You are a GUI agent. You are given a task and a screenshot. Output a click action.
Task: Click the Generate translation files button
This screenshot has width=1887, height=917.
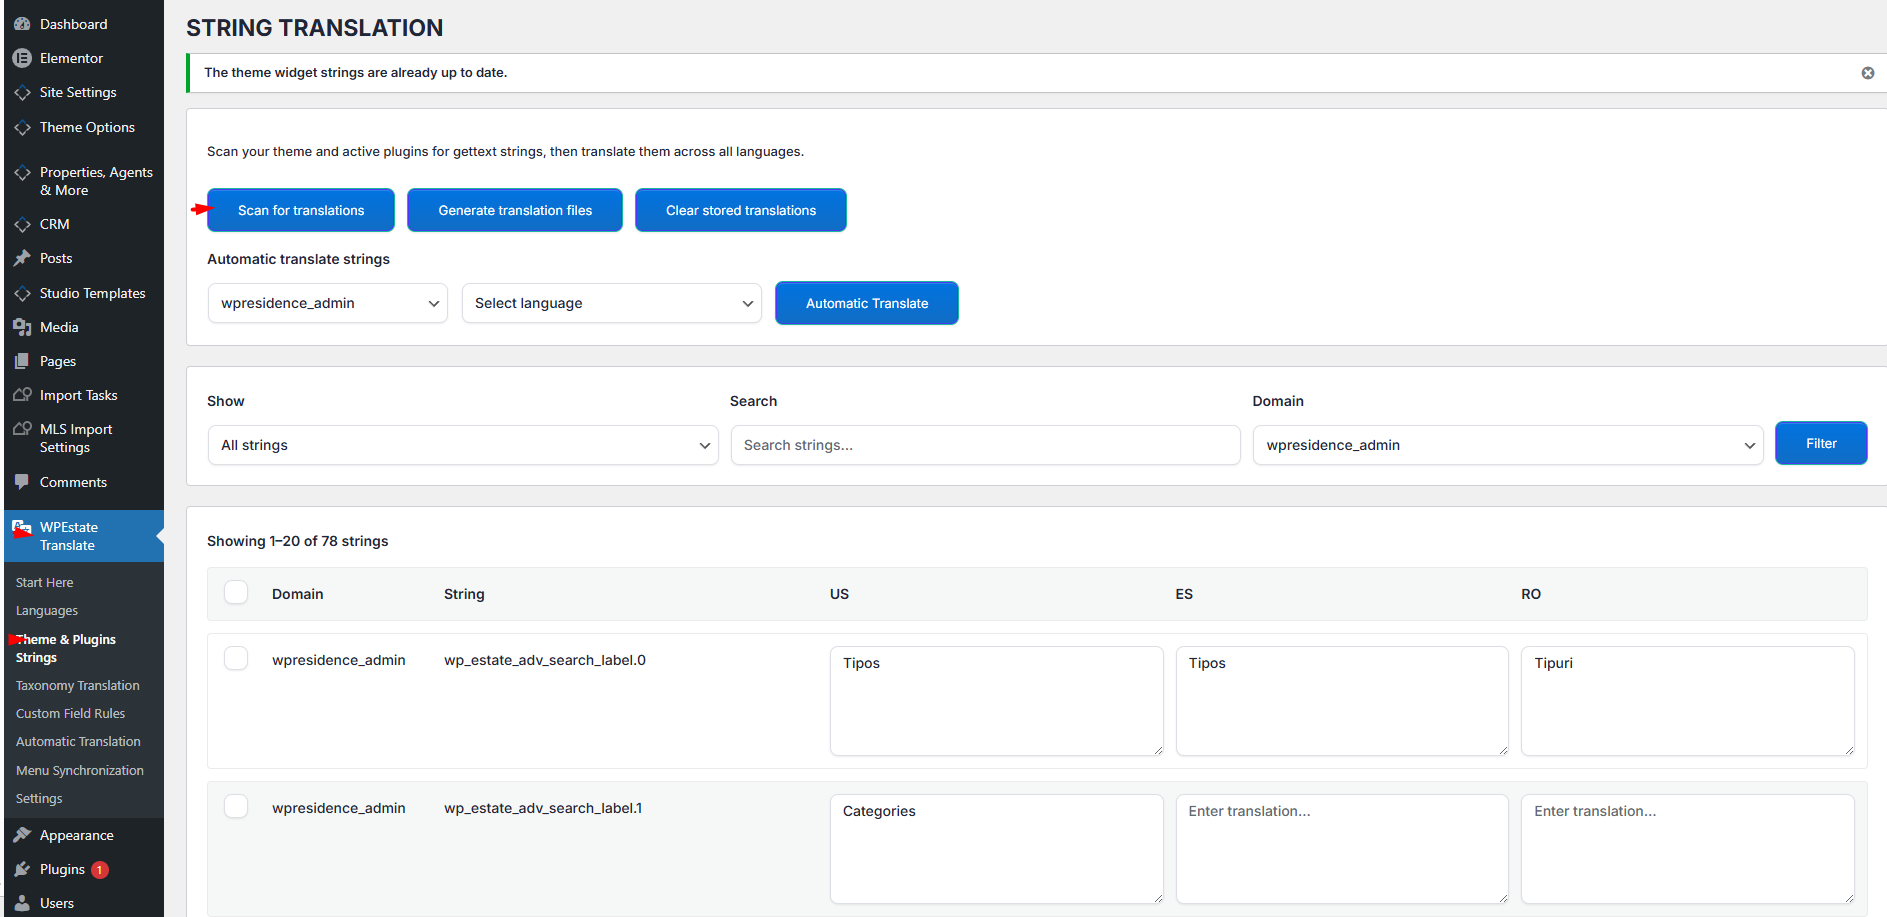(x=515, y=210)
